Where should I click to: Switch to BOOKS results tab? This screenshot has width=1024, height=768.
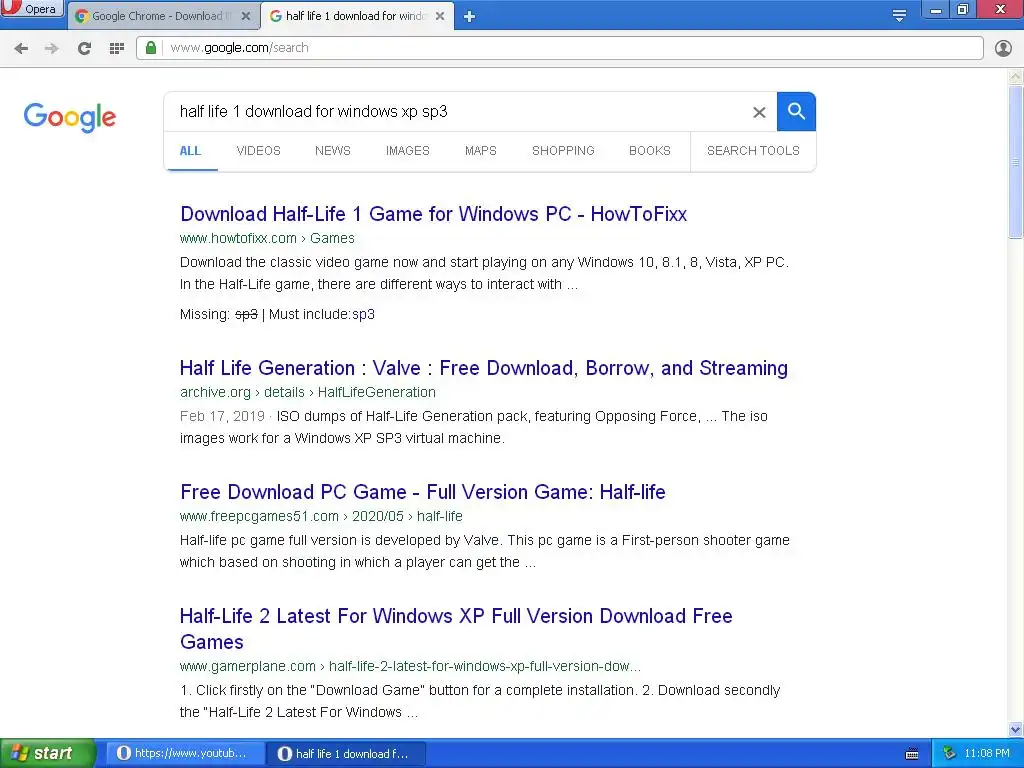[650, 151]
